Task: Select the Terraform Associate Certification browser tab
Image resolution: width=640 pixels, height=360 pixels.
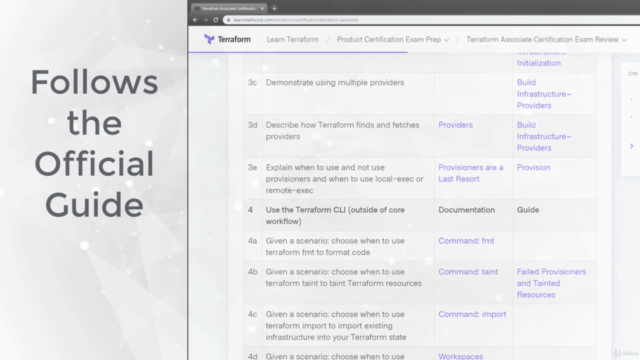Action: point(229,8)
